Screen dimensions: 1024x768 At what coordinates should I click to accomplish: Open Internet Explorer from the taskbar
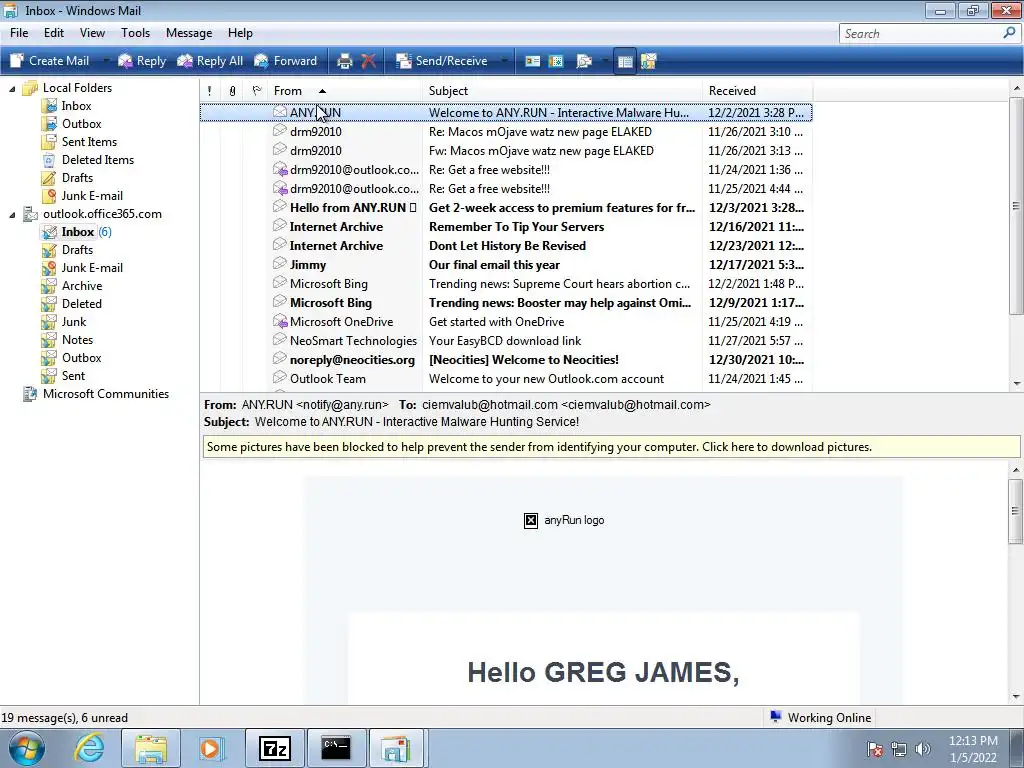pos(89,748)
